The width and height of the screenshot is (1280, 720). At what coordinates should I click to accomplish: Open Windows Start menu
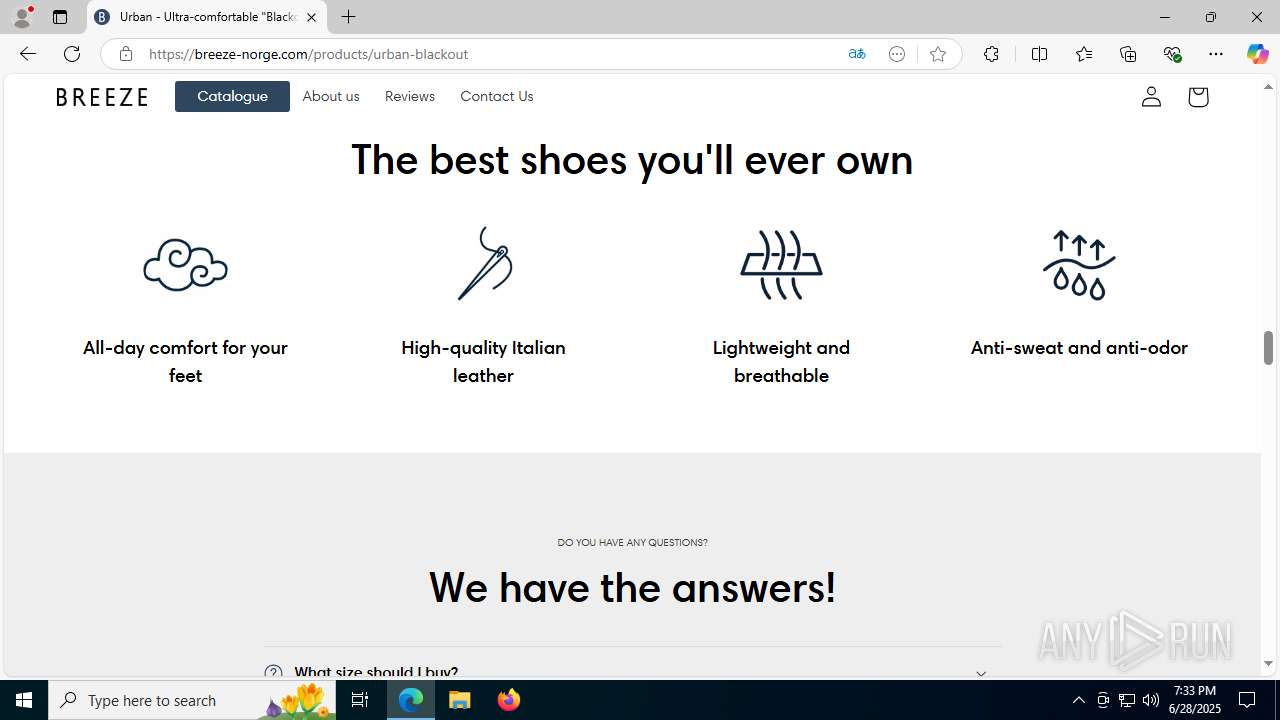click(x=24, y=700)
